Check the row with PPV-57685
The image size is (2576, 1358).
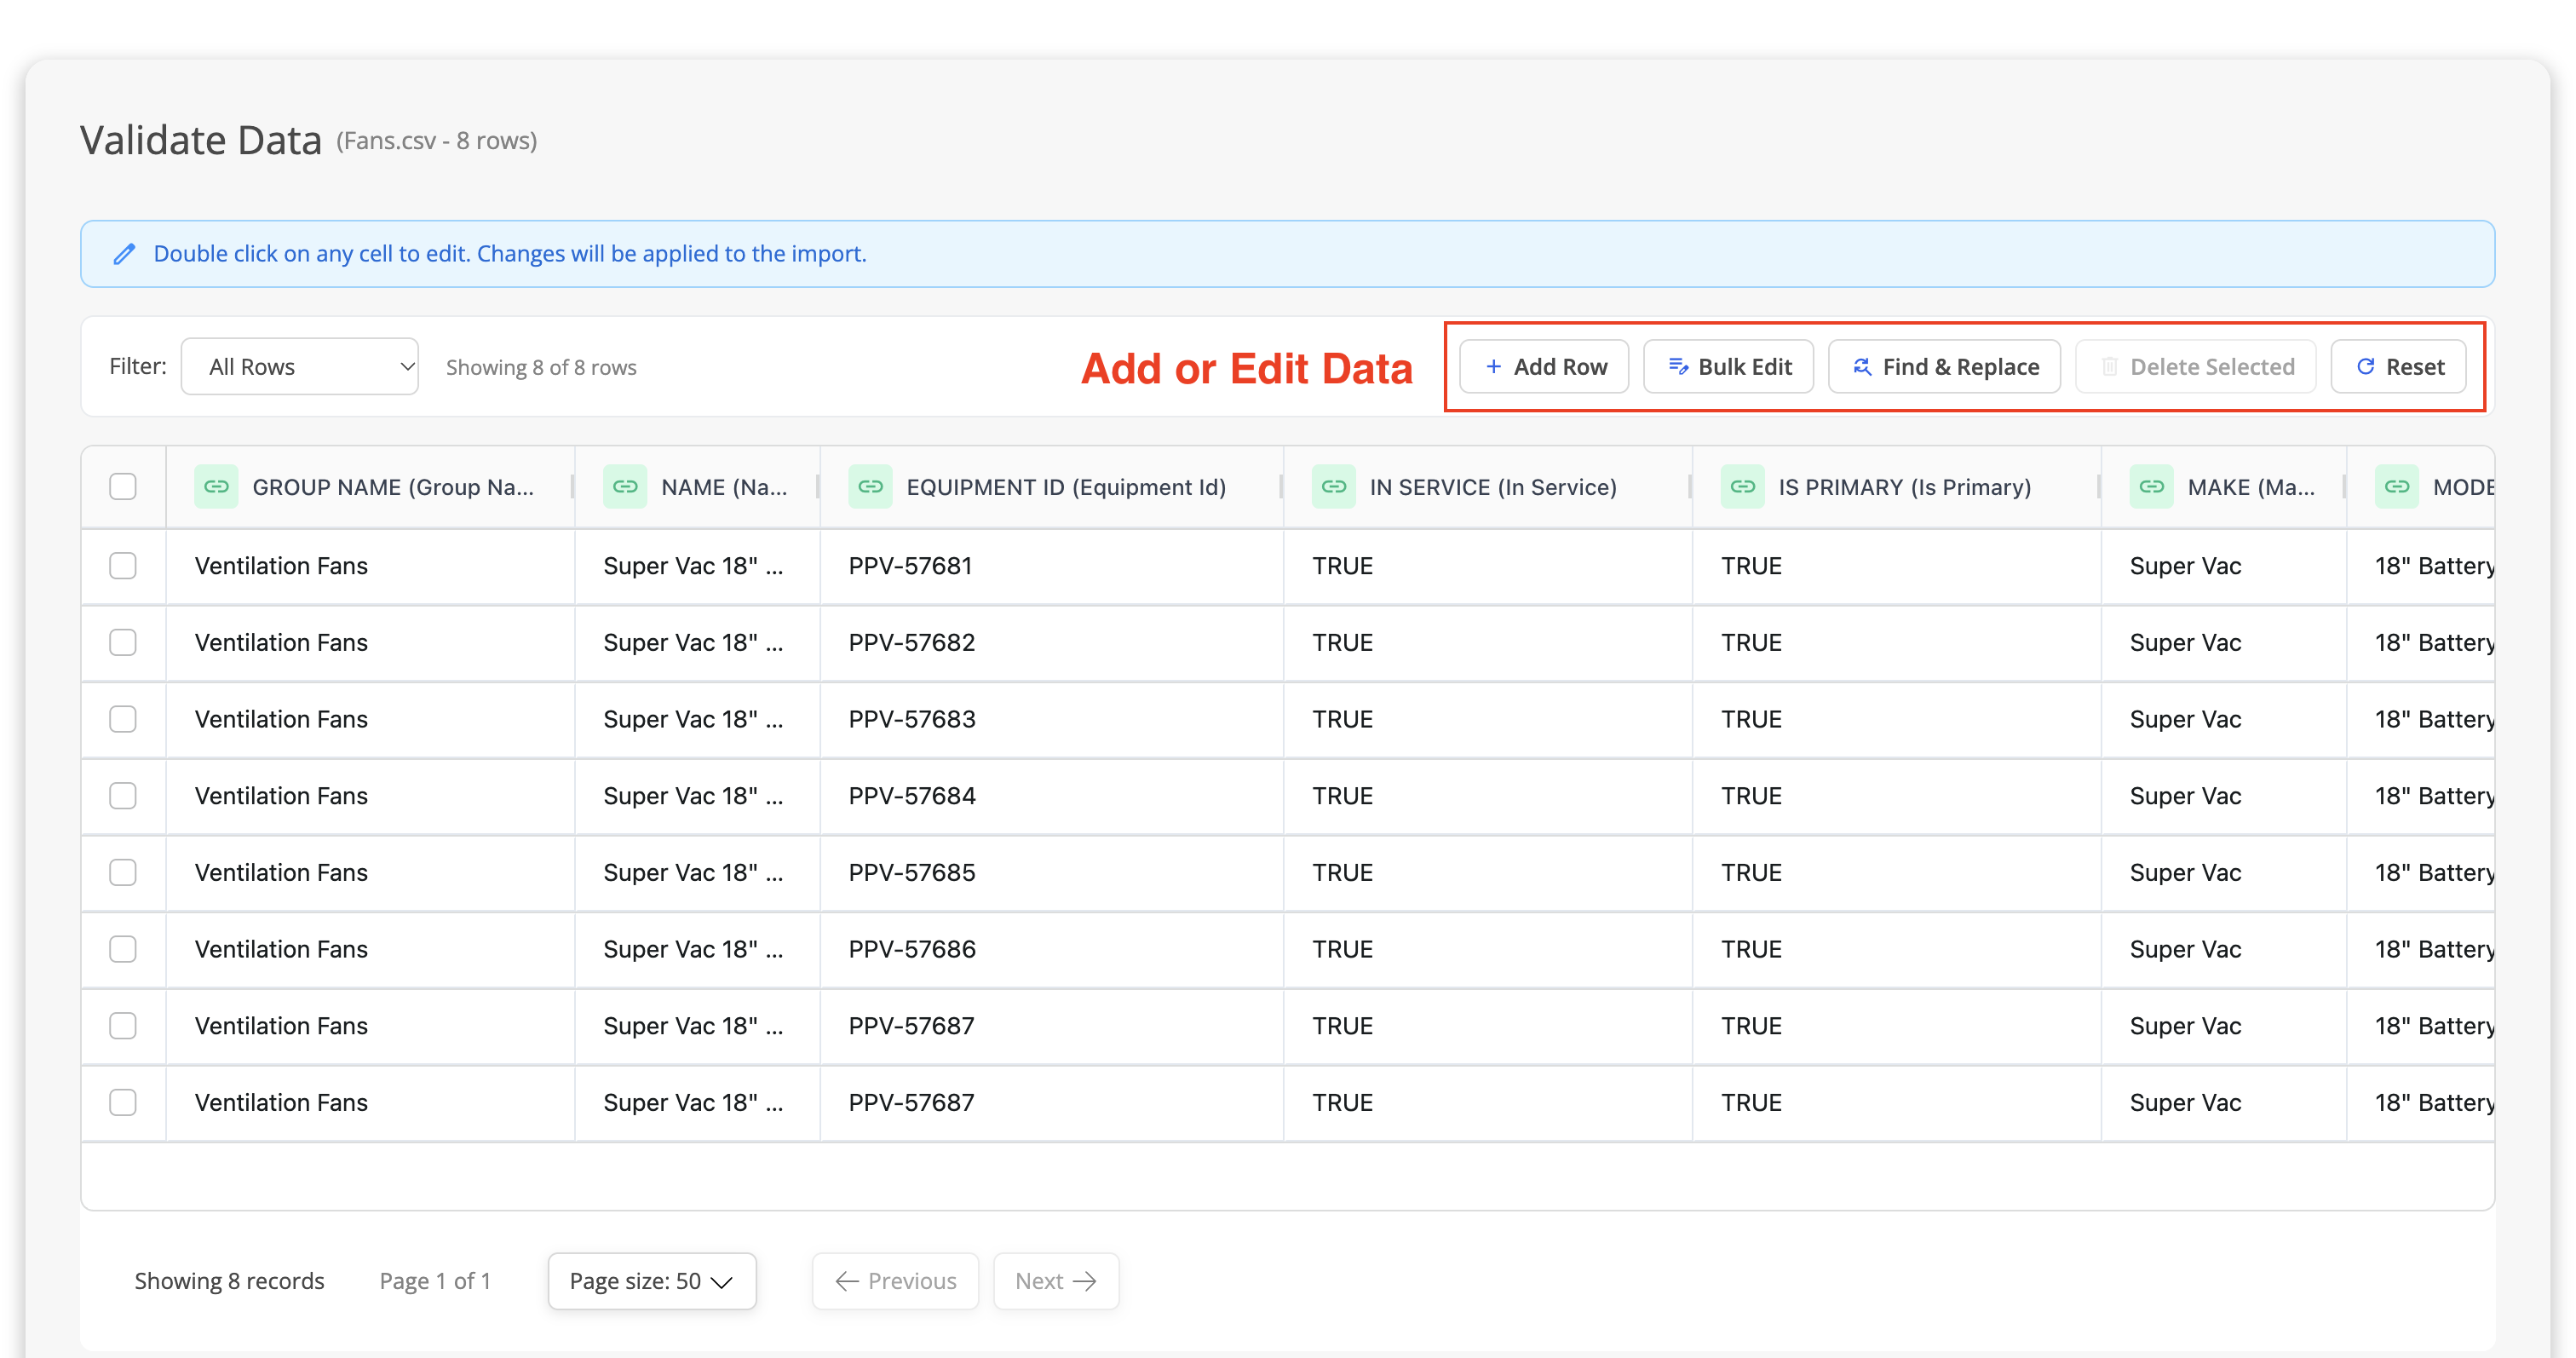(123, 872)
